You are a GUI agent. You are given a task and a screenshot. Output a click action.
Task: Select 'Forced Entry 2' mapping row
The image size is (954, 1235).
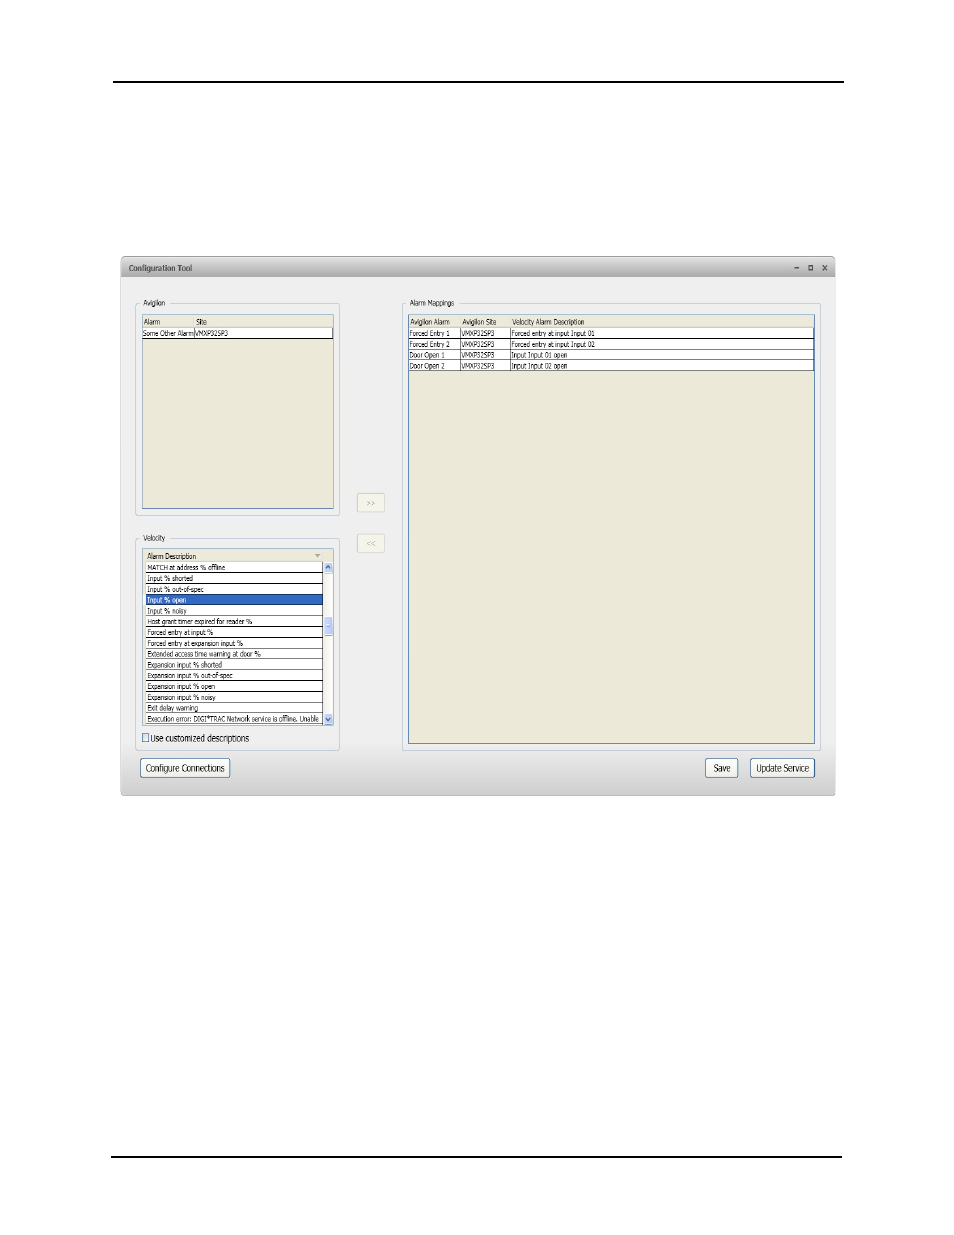pos(611,344)
